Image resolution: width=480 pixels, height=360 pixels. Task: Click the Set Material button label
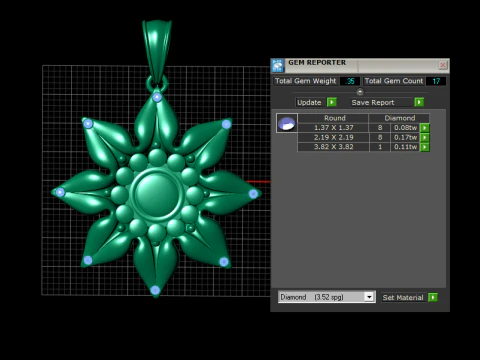[403, 297]
